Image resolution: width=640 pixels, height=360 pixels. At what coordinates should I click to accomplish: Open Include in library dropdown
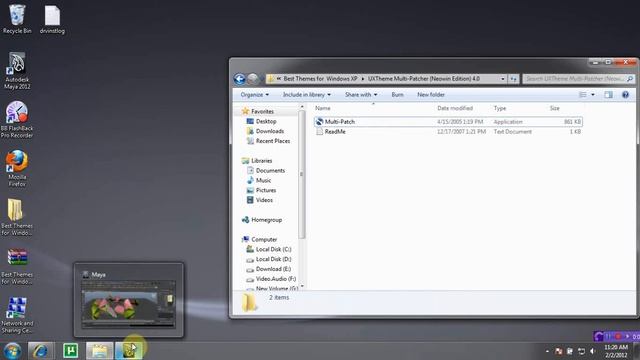click(307, 95)
